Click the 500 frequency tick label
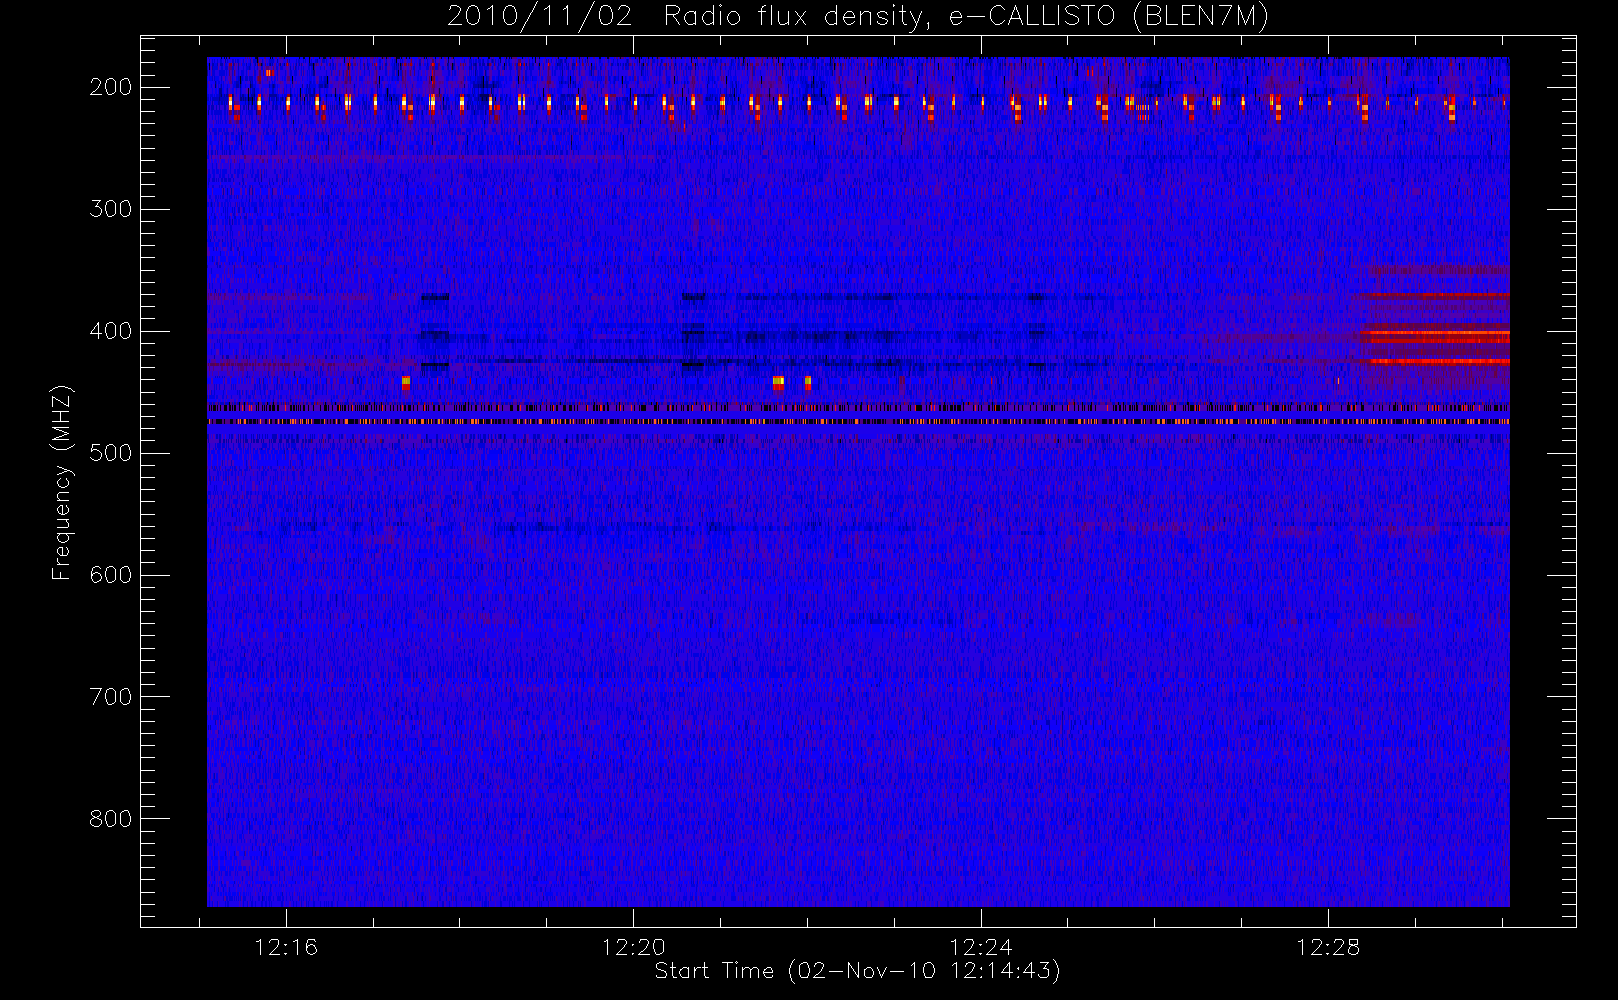This screenshot has width=1618, height=1000. tap(110, 453)
